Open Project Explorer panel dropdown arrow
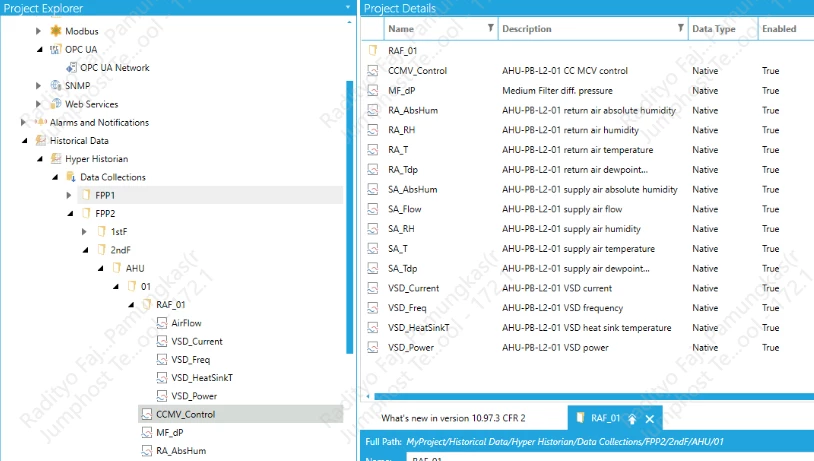The width and height of the screenshot is (814, 461). click(348, 7)
